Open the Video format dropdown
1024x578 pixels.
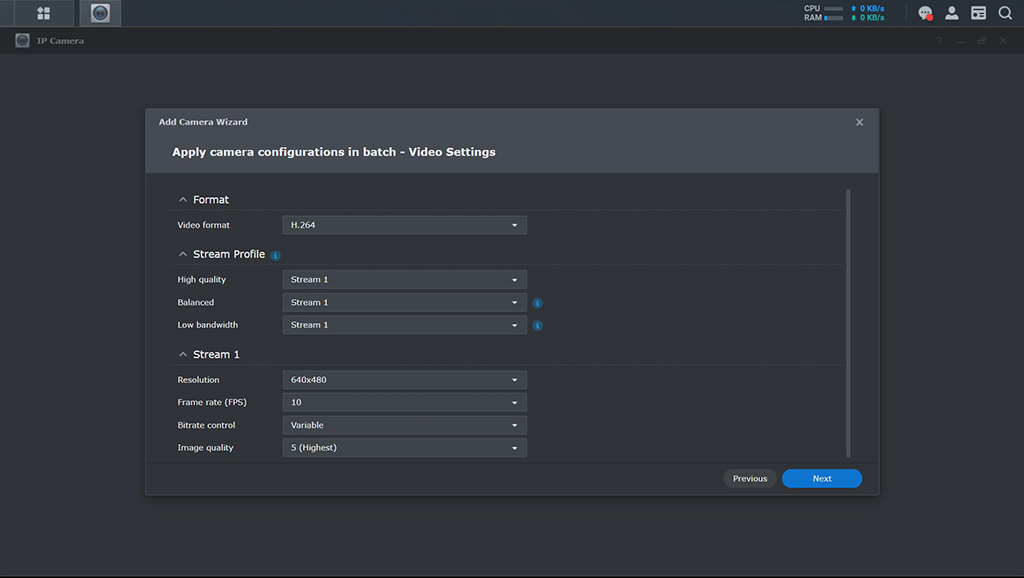[x=404, y=225]
